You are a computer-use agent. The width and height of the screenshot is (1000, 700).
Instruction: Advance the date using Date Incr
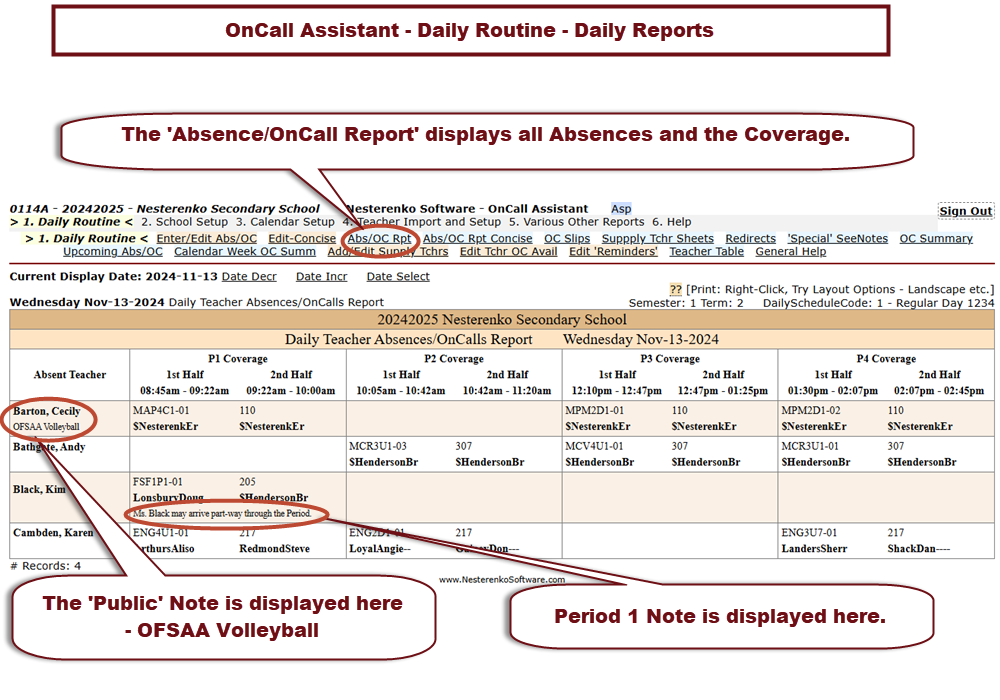coord(322,277)
